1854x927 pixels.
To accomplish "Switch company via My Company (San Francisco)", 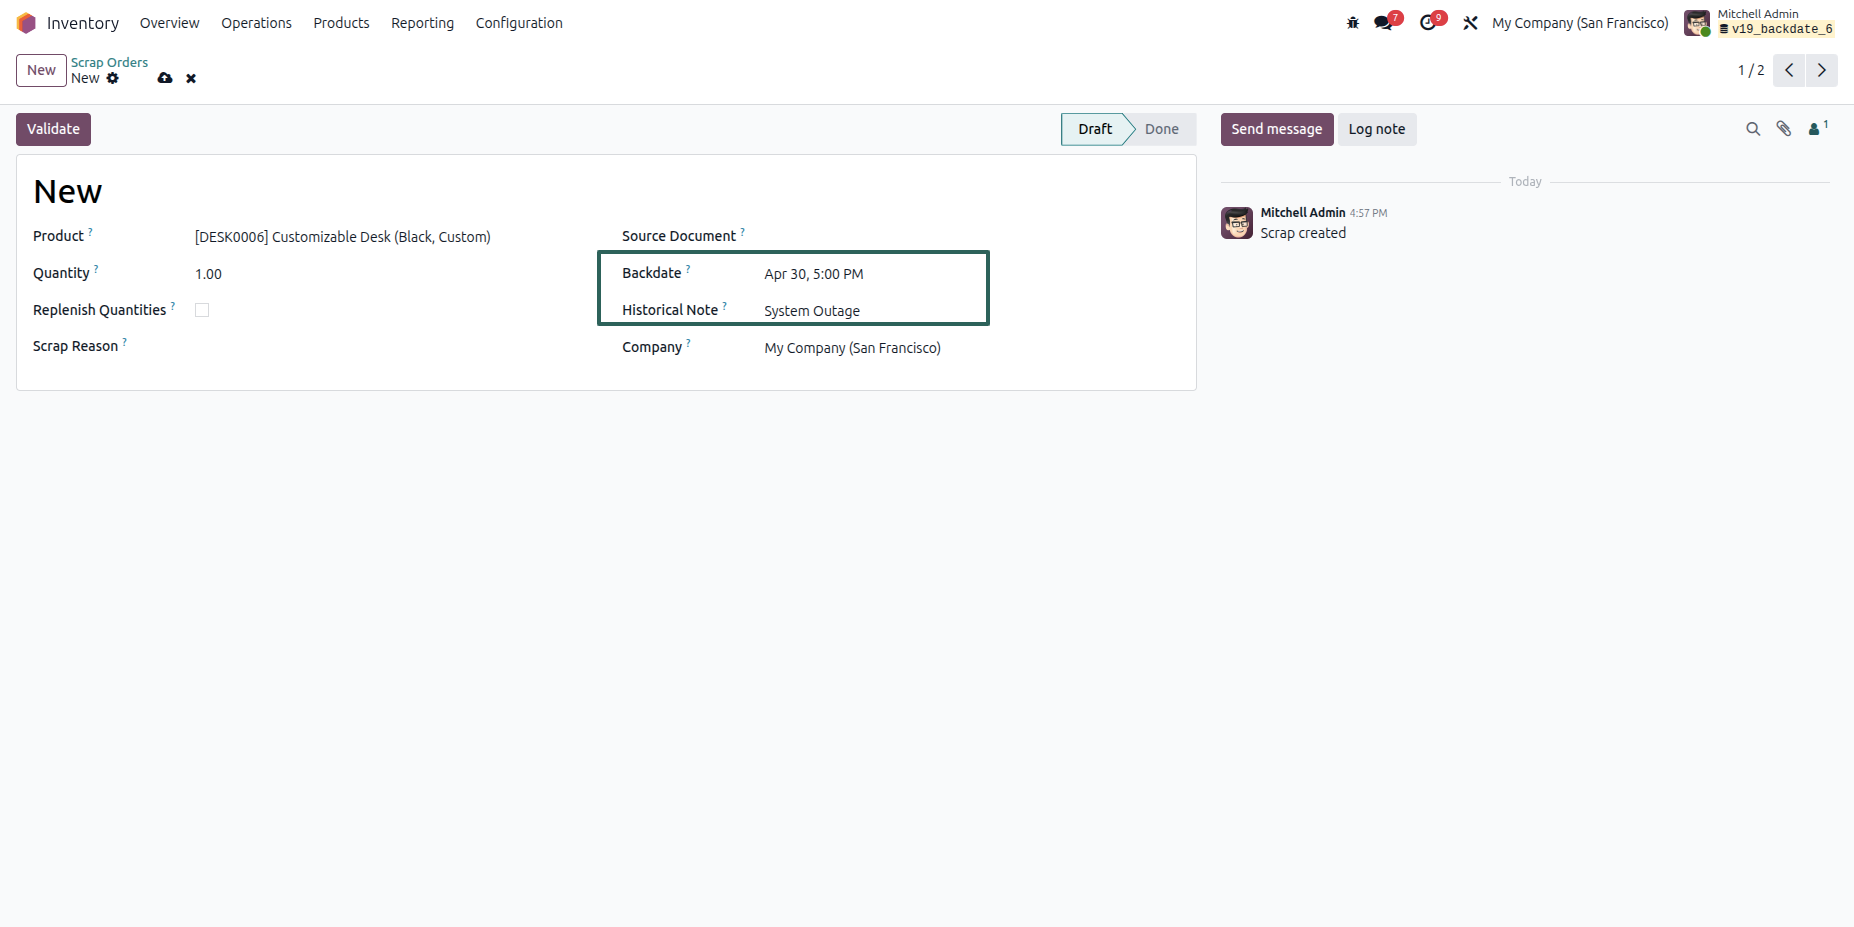I will tap(1580, 23).
